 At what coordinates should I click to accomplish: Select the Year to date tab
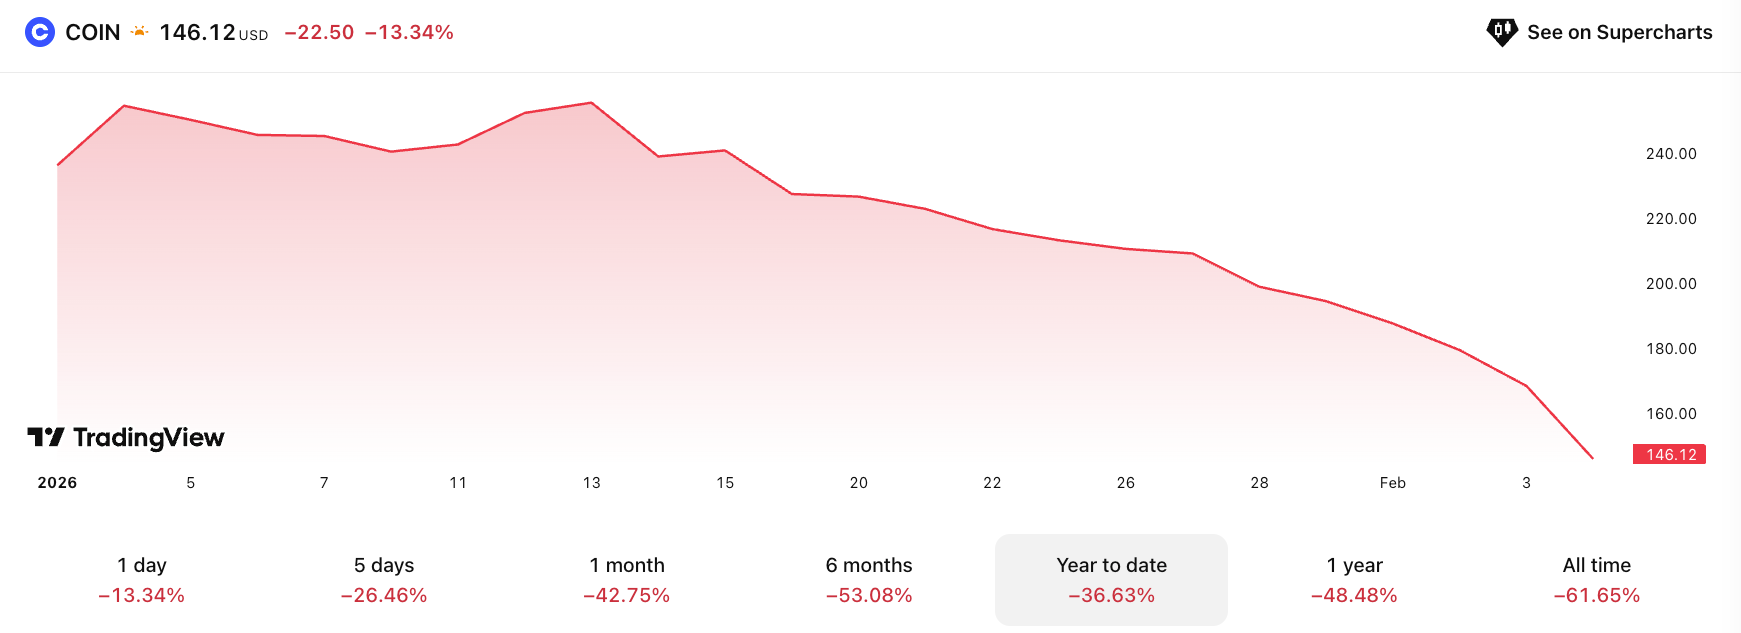[1111, 580]
